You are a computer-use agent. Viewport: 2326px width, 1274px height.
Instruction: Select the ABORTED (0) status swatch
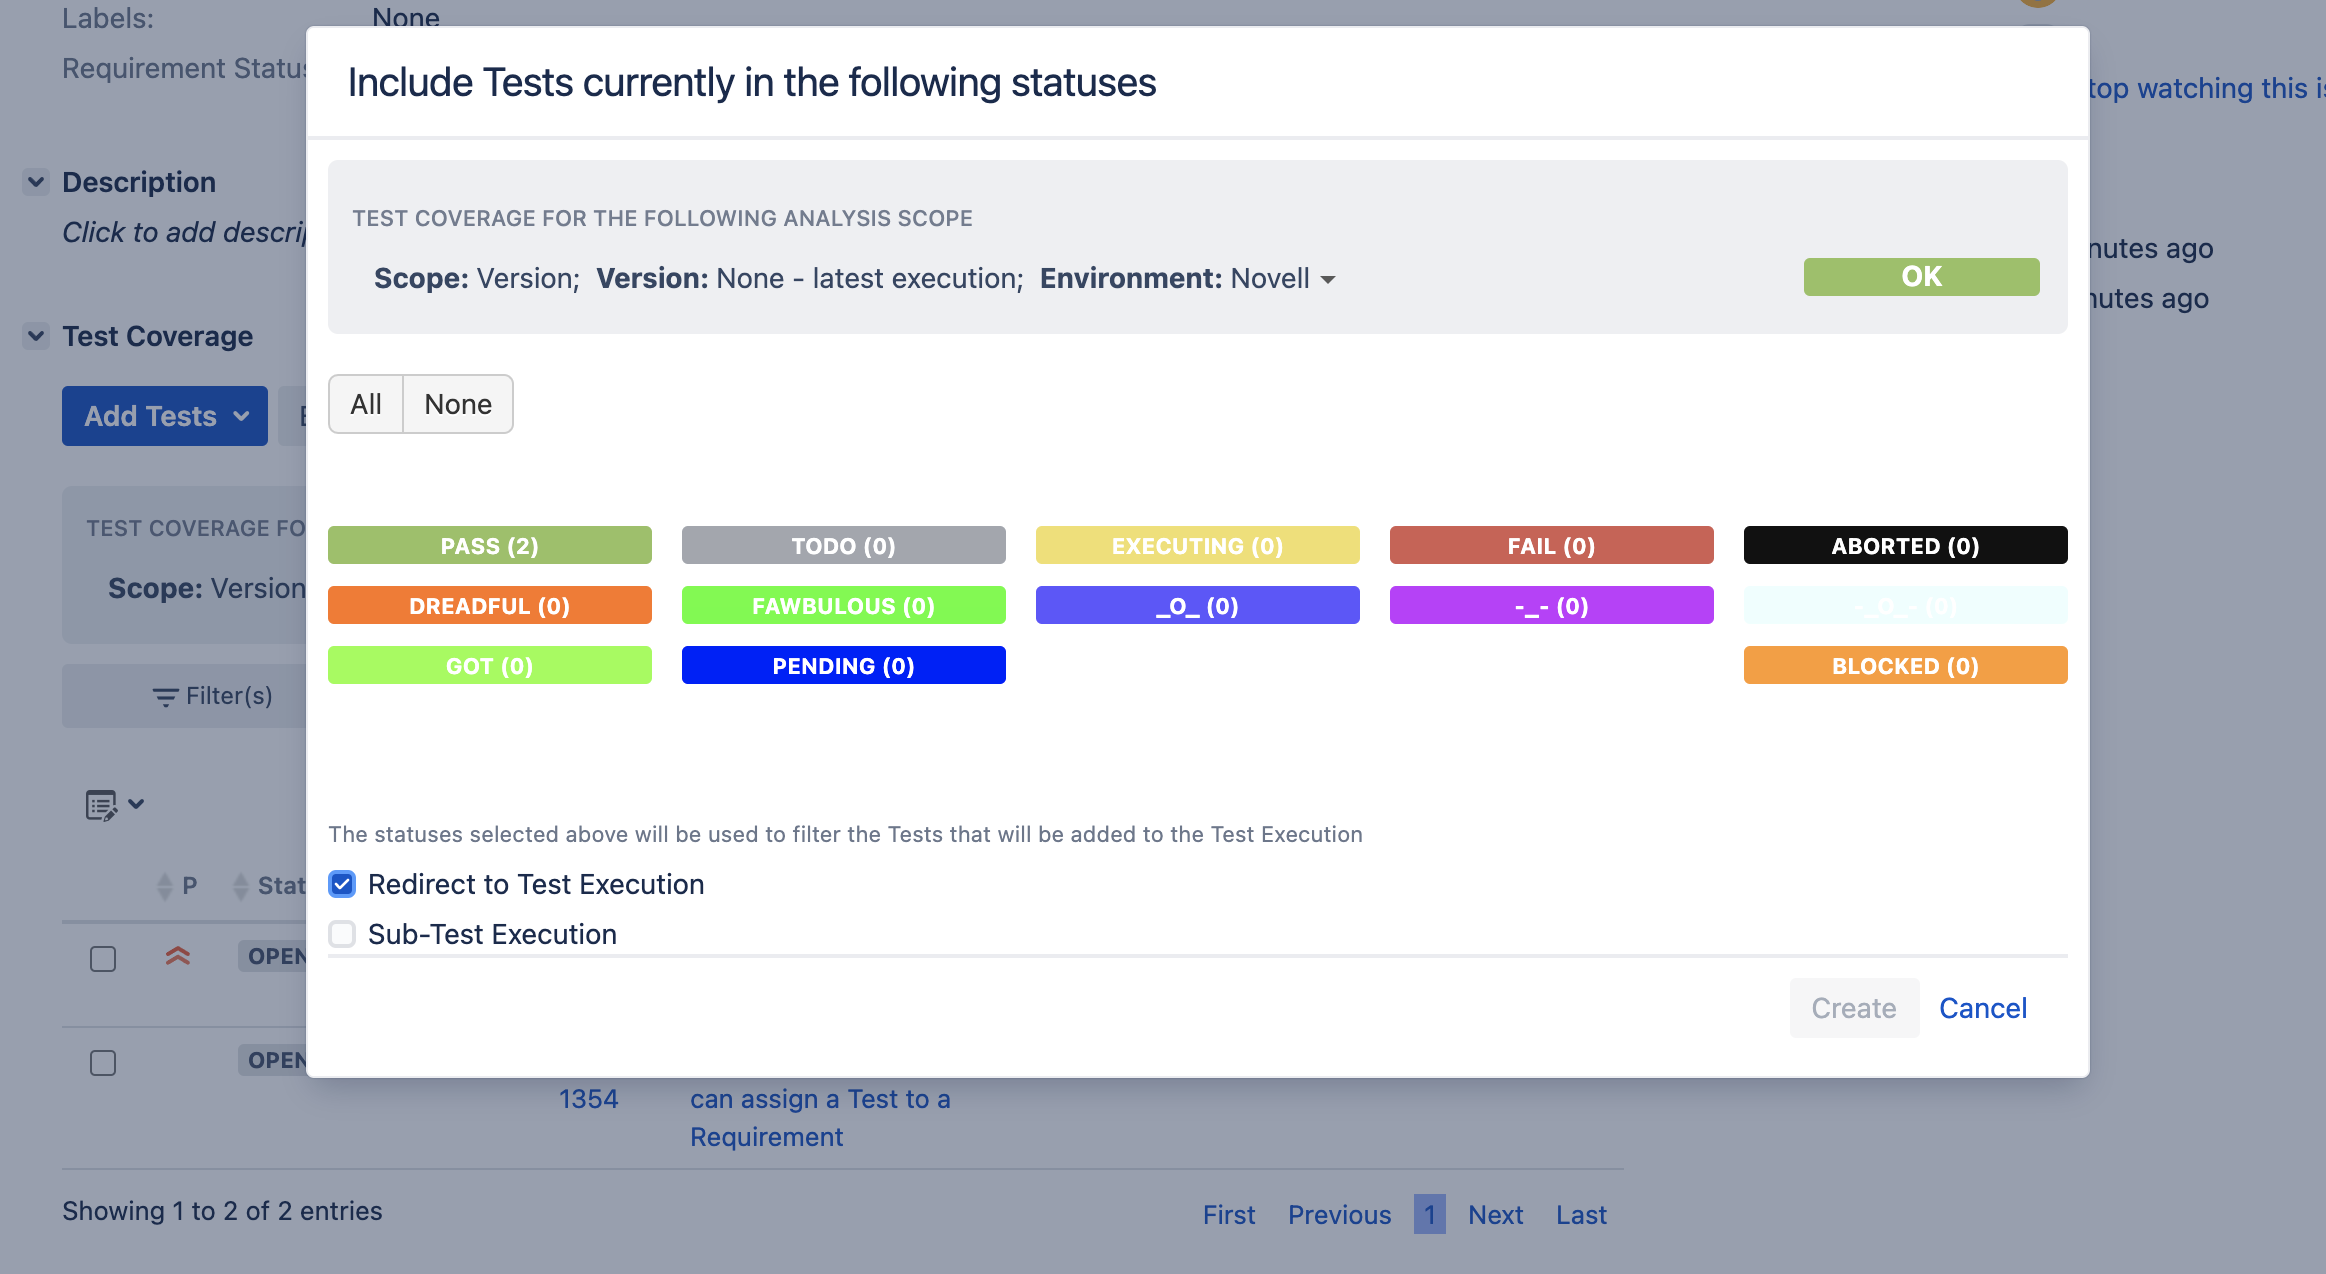(x=1905, y=545)
